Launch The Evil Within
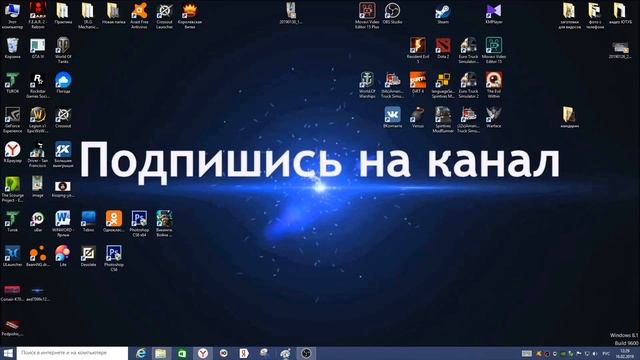 pos(494,85)
